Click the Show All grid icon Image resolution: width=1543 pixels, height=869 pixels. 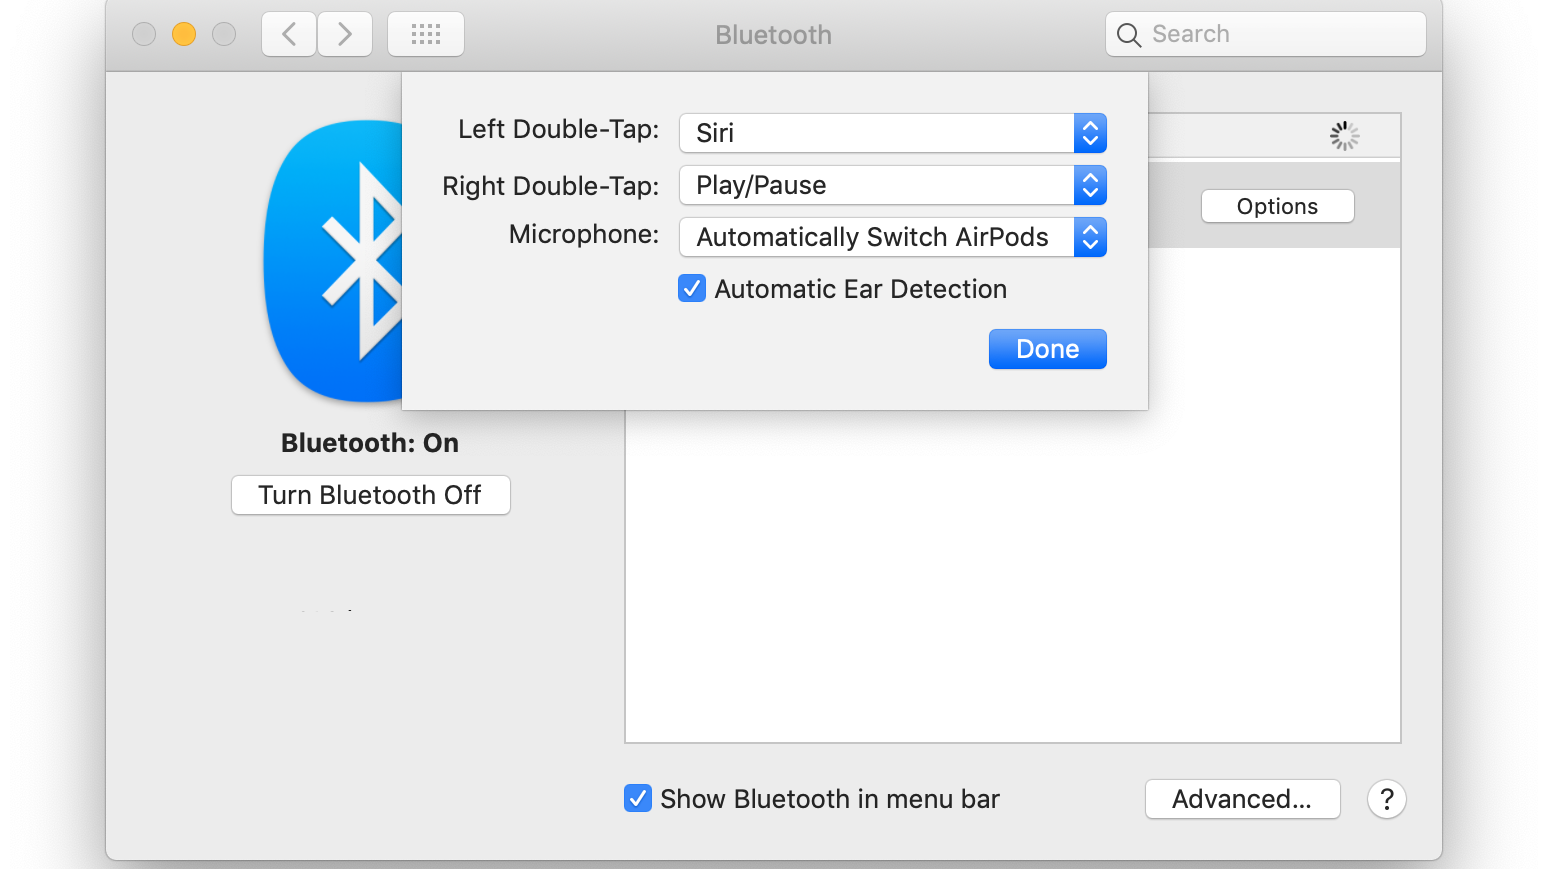(425, 33)
